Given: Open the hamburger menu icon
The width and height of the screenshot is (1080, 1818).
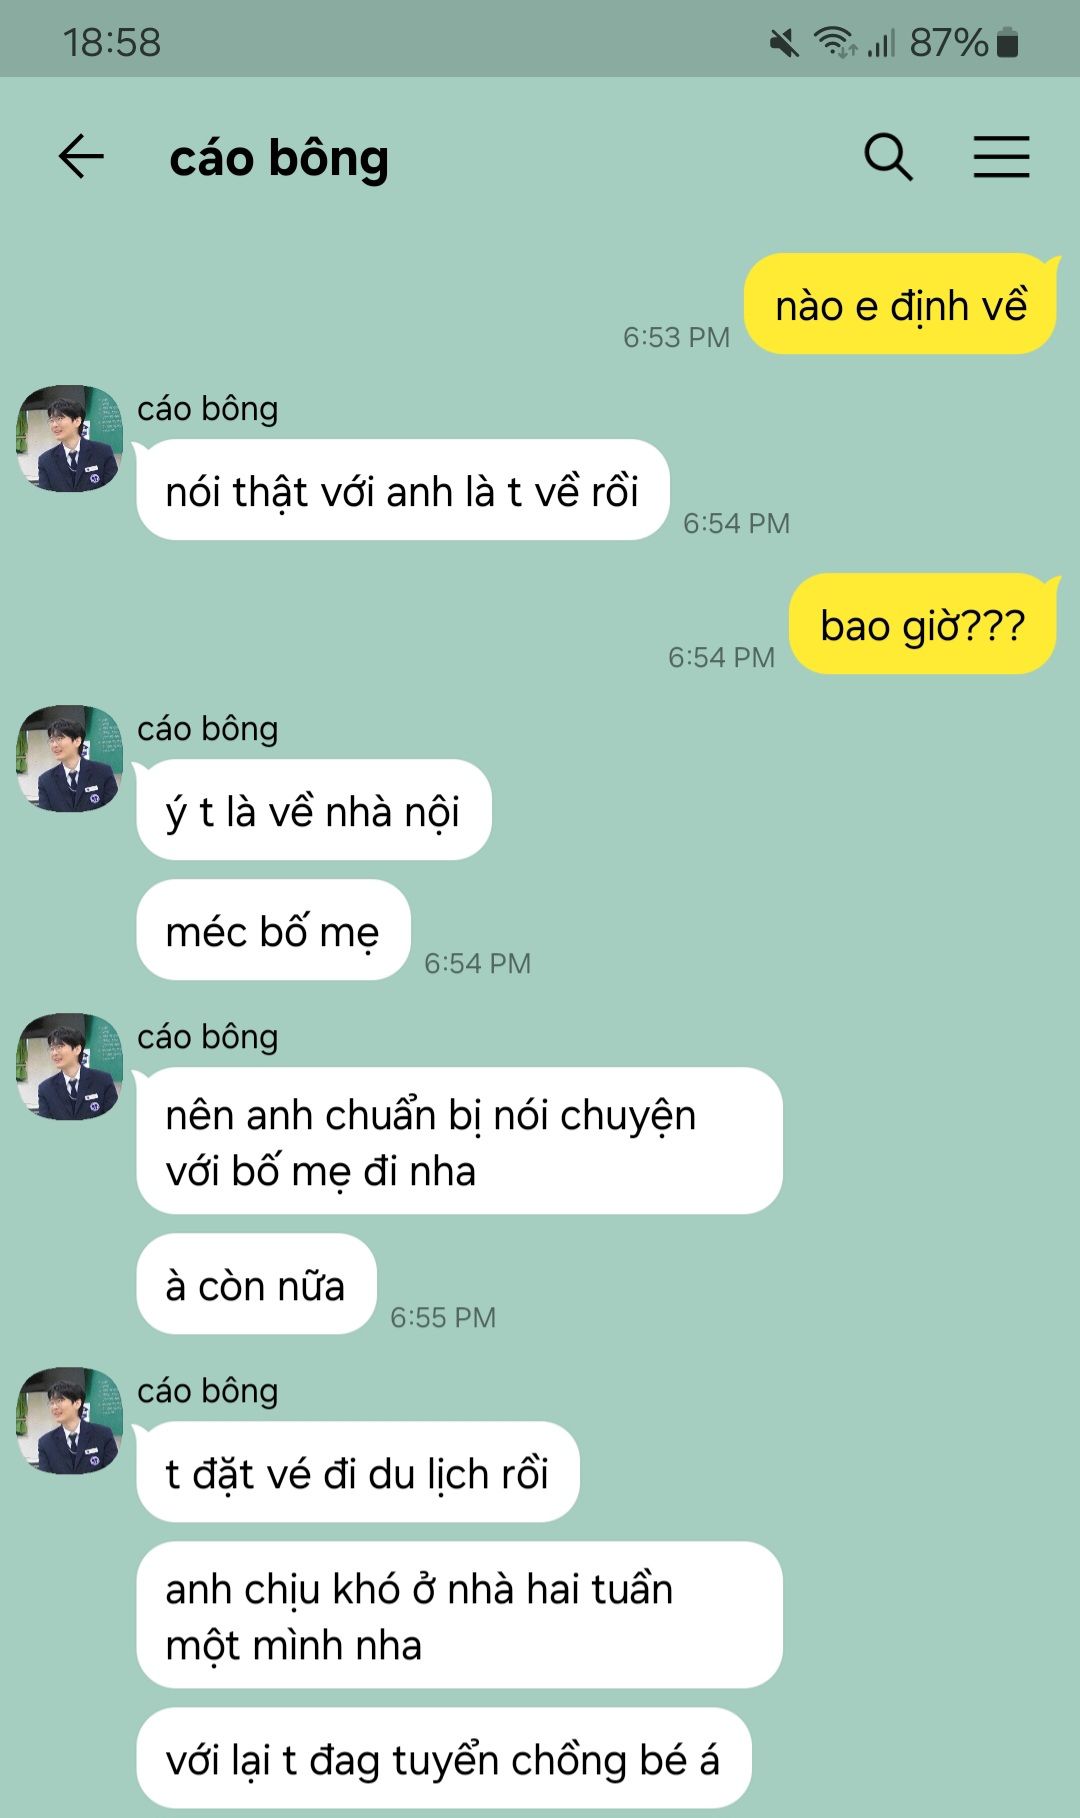Looking at the screenshot, I should click(x=1001, y=157).
